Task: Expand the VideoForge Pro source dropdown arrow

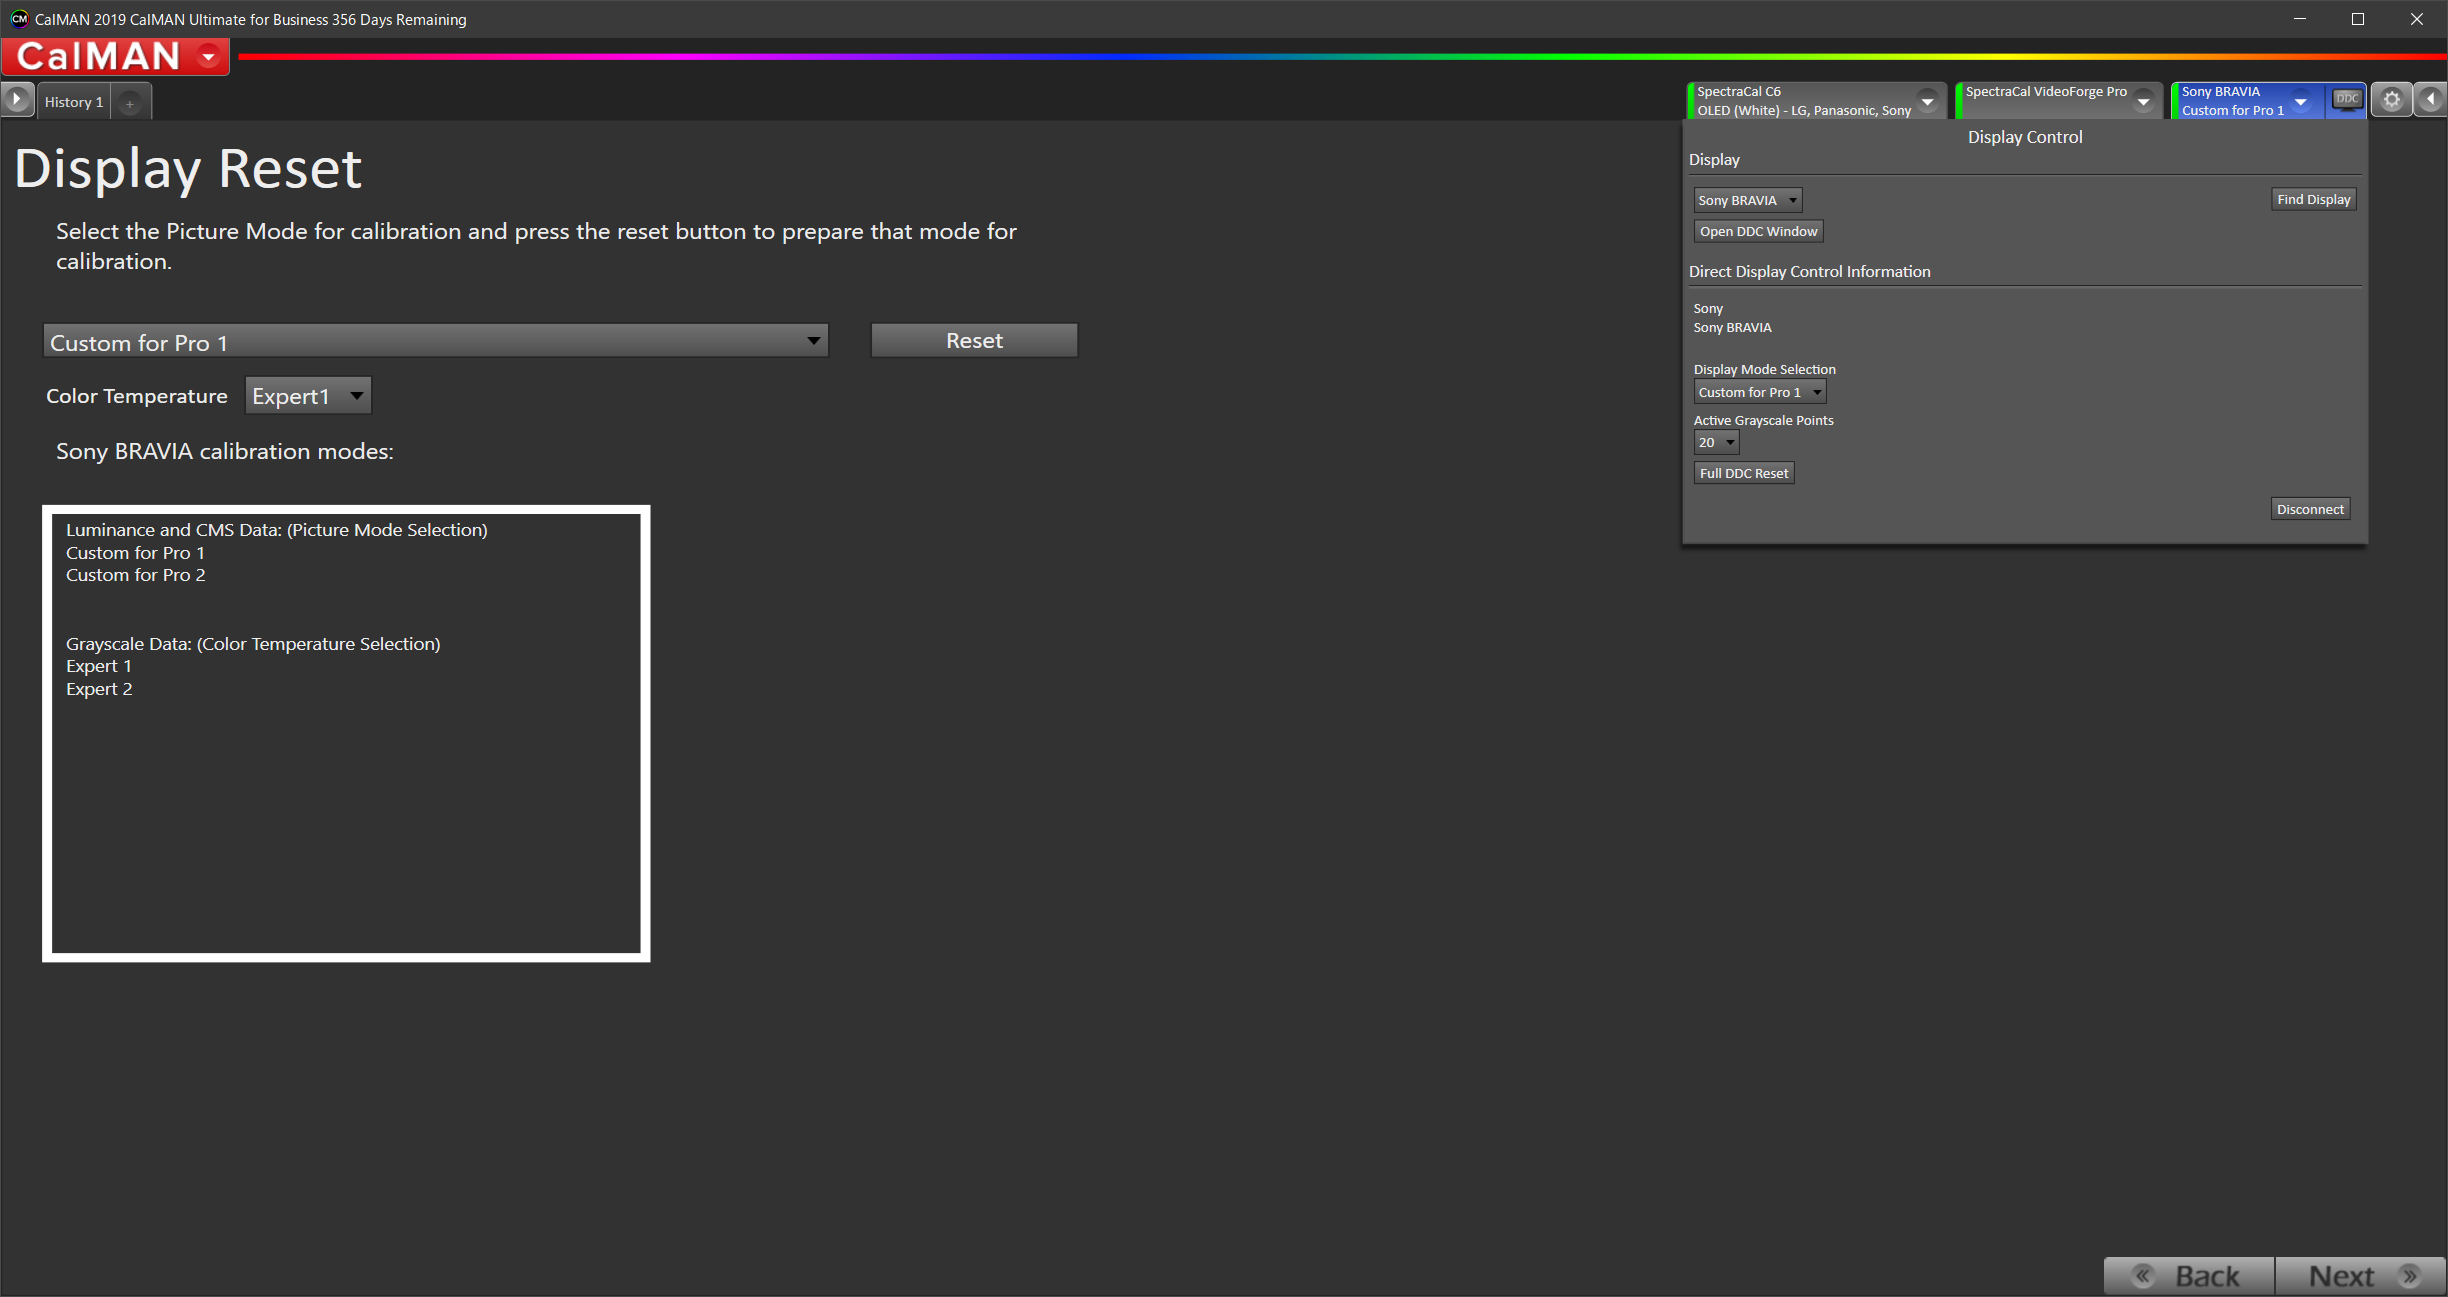Action: click(x=2143, y=101)
